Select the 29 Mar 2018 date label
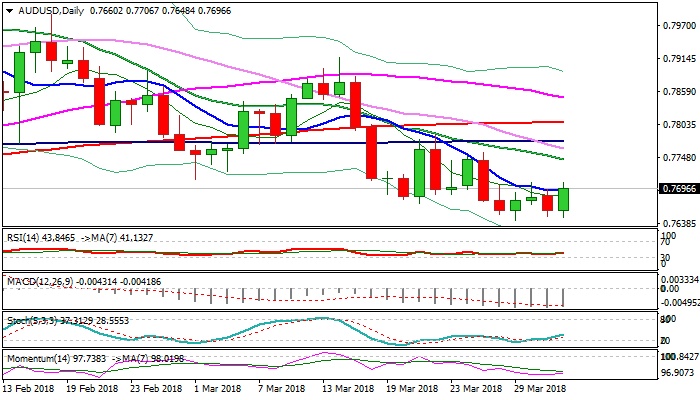Viewport: 700px width, 400px height. pyautogui.click(x=539, y=387)
